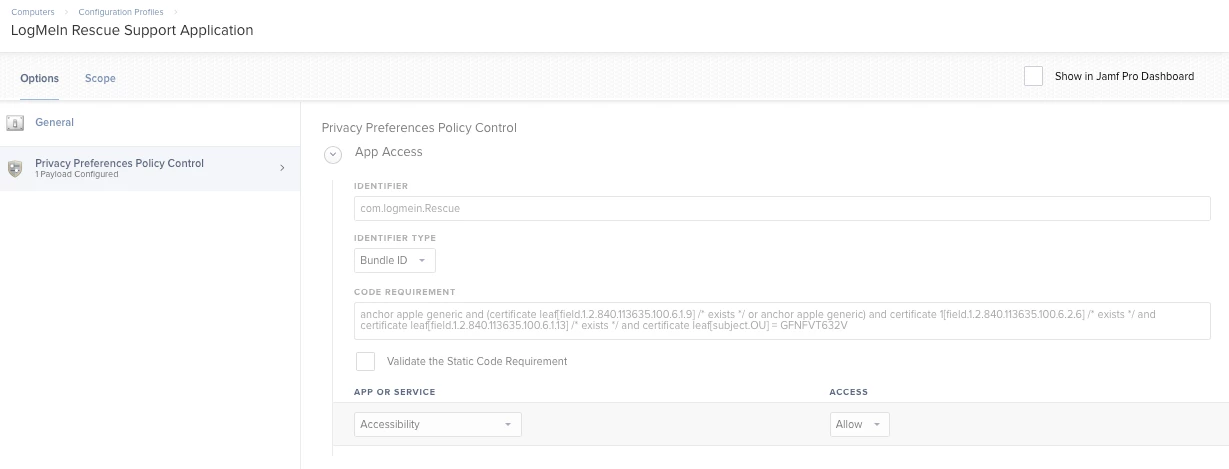Image resolution: width=1229 pixels, height=469 pixels.
Task: Switch to the Options tab
Action: [39, 78]
